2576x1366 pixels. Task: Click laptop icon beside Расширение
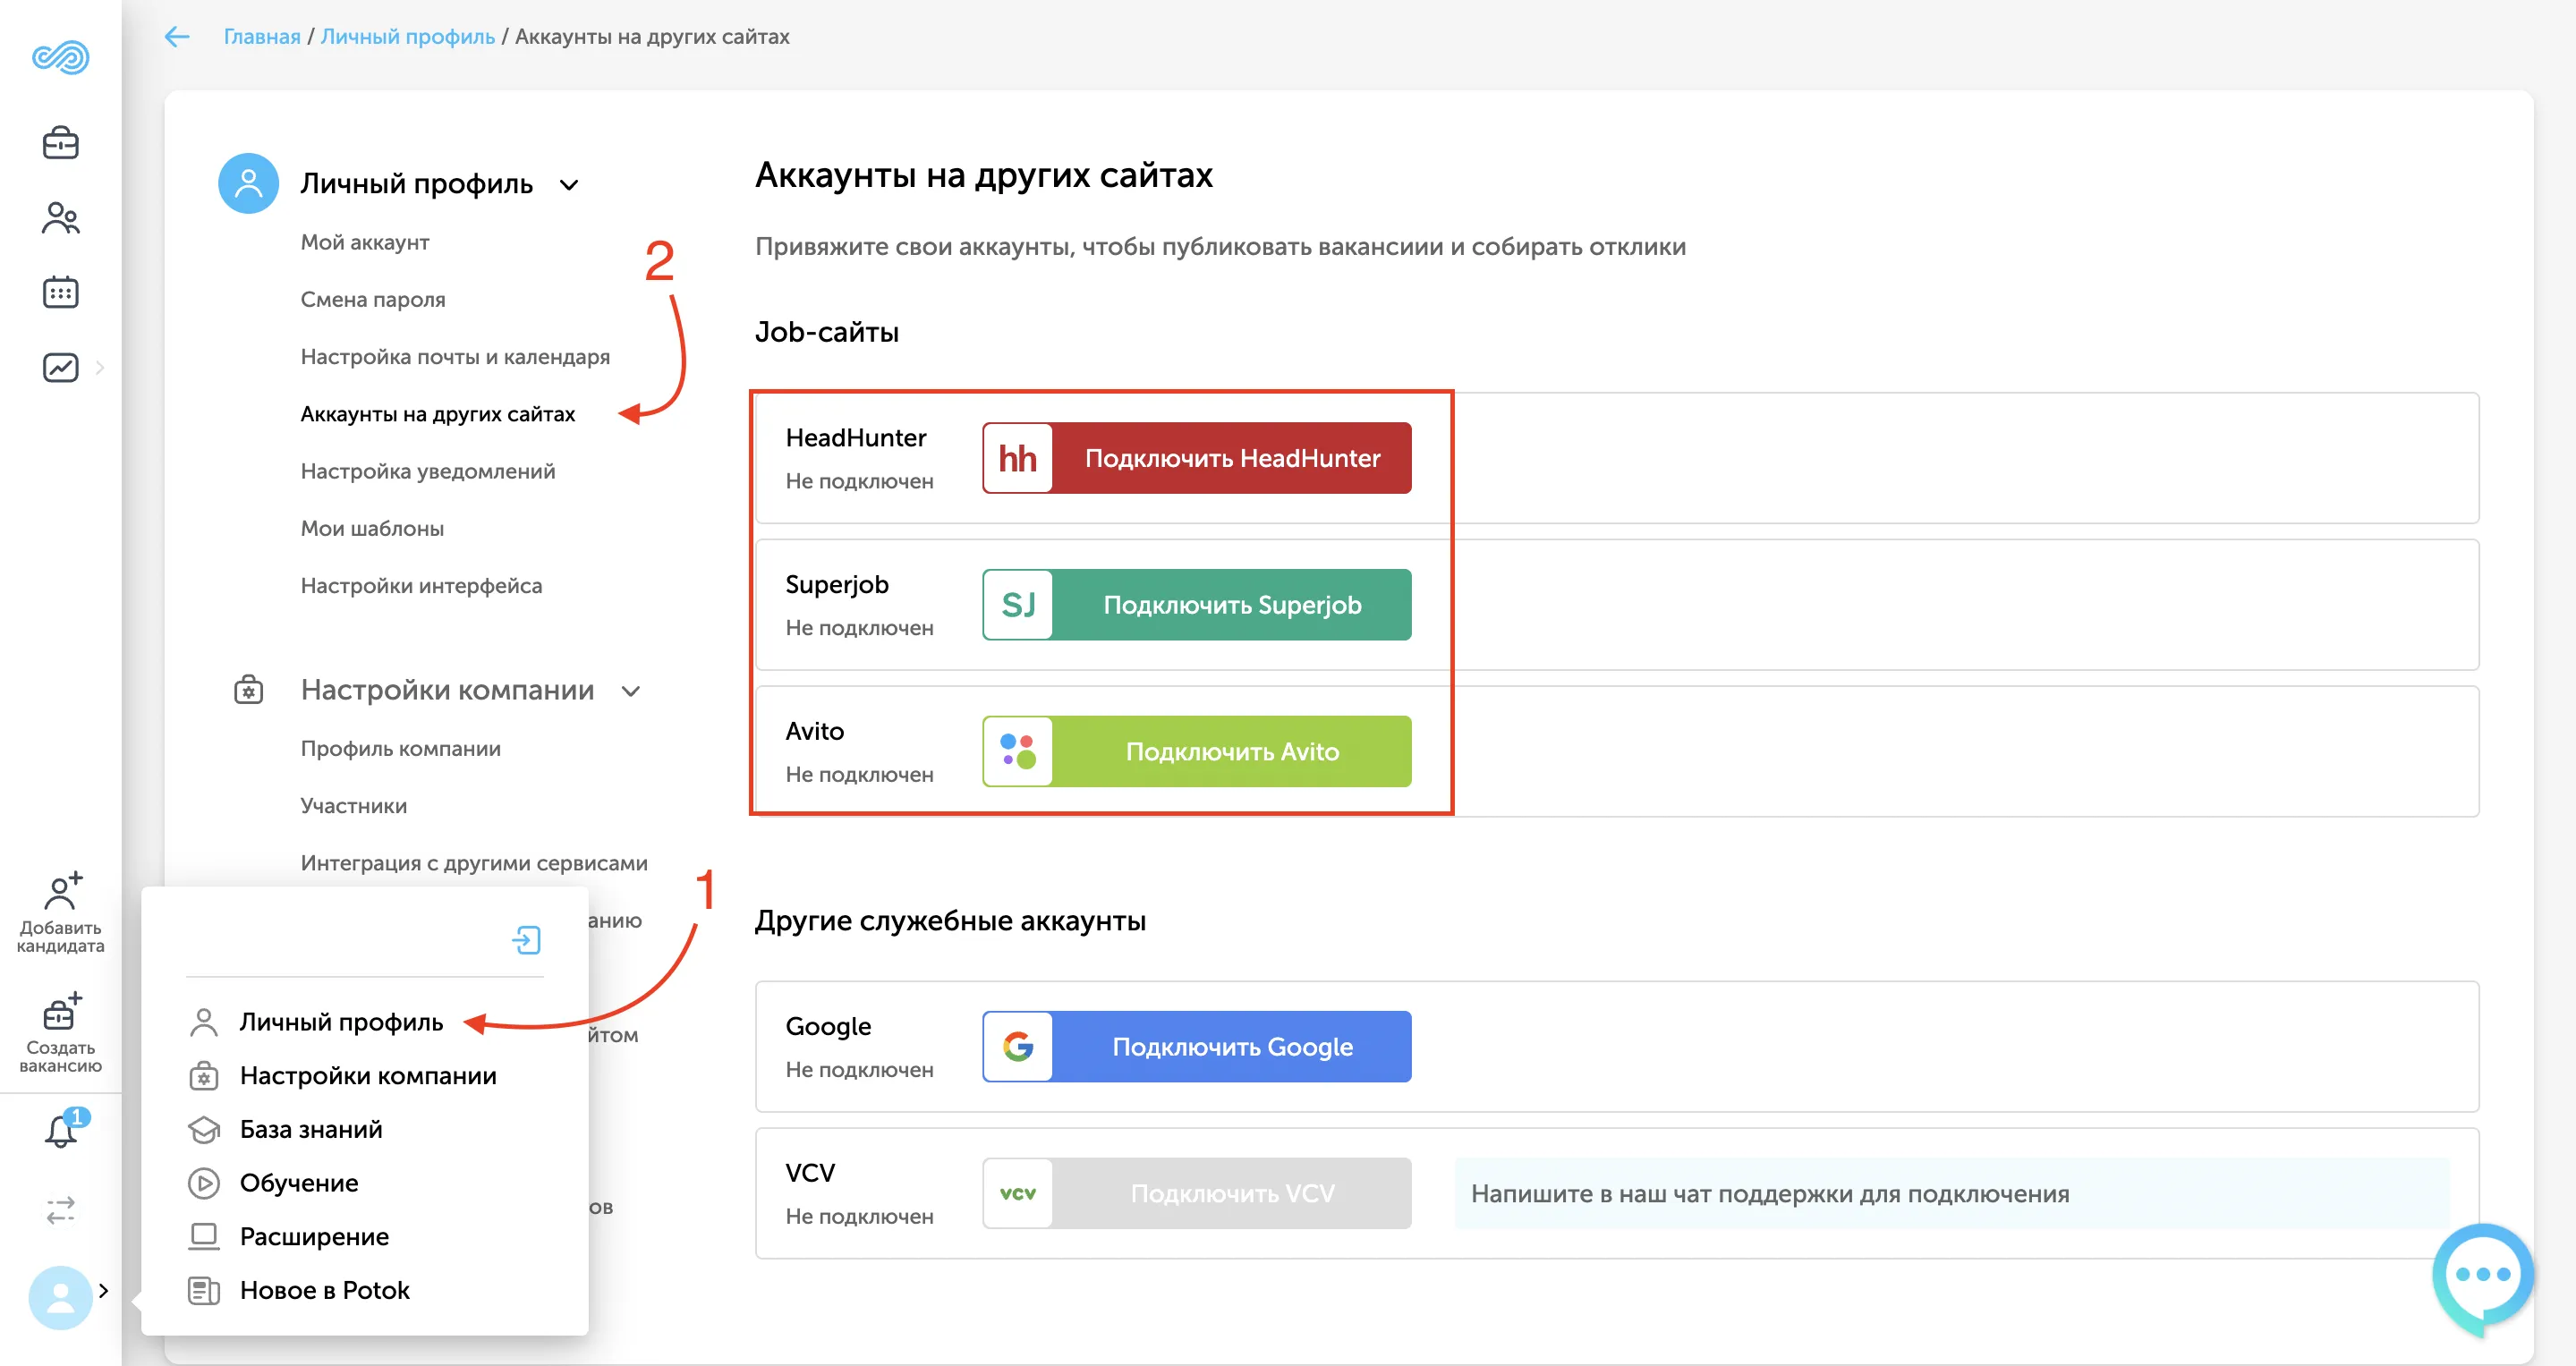point(203,1236)
